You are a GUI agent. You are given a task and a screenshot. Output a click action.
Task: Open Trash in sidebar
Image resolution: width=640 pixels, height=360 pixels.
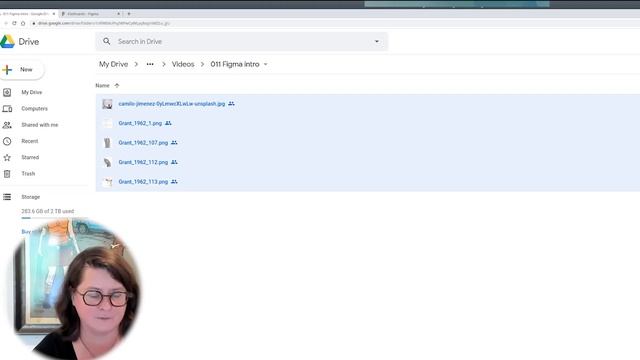[x=28, y=173]
